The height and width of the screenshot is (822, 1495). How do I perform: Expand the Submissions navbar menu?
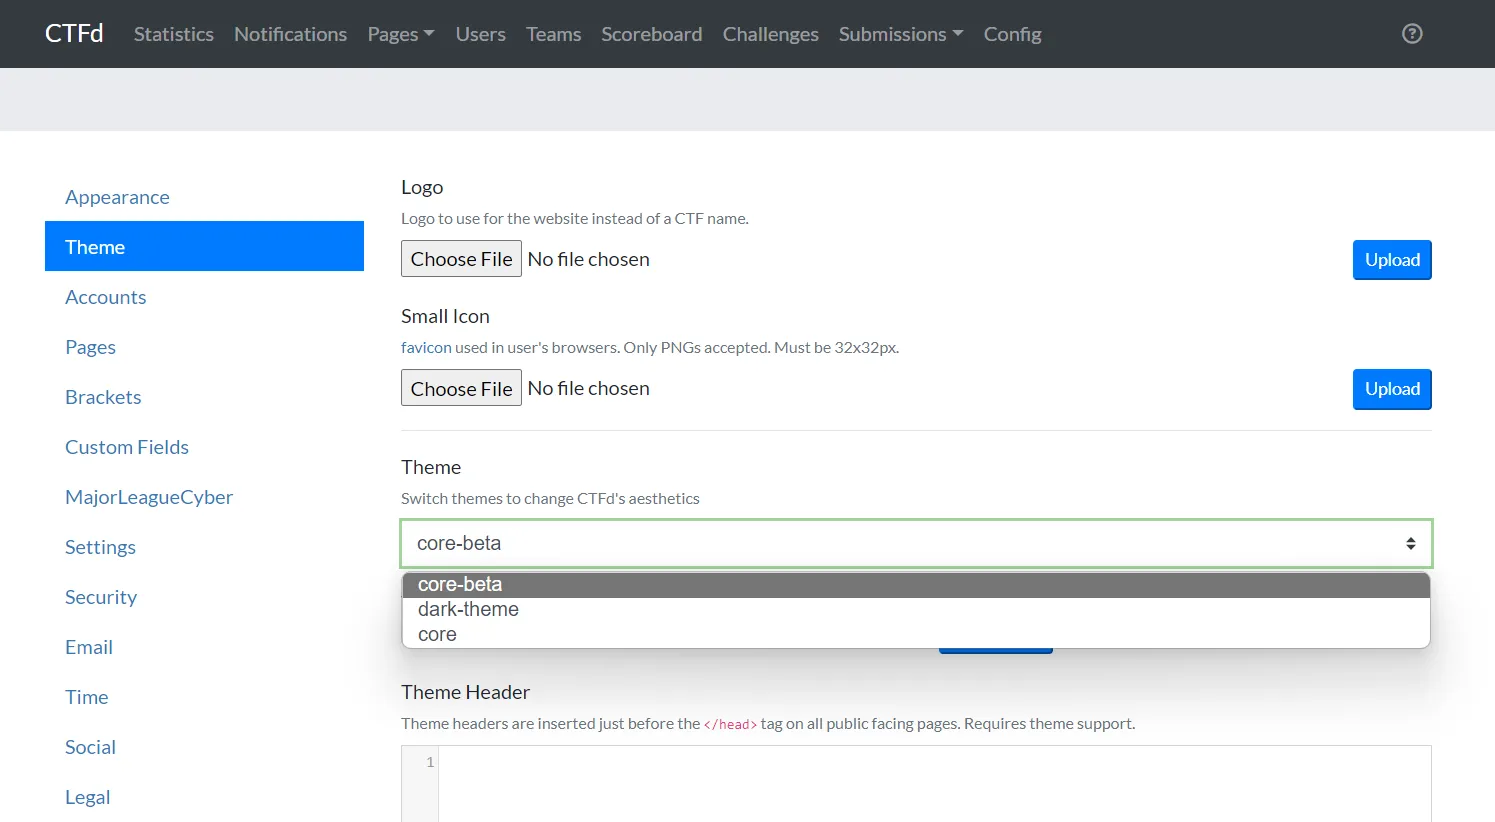[900, 34]
